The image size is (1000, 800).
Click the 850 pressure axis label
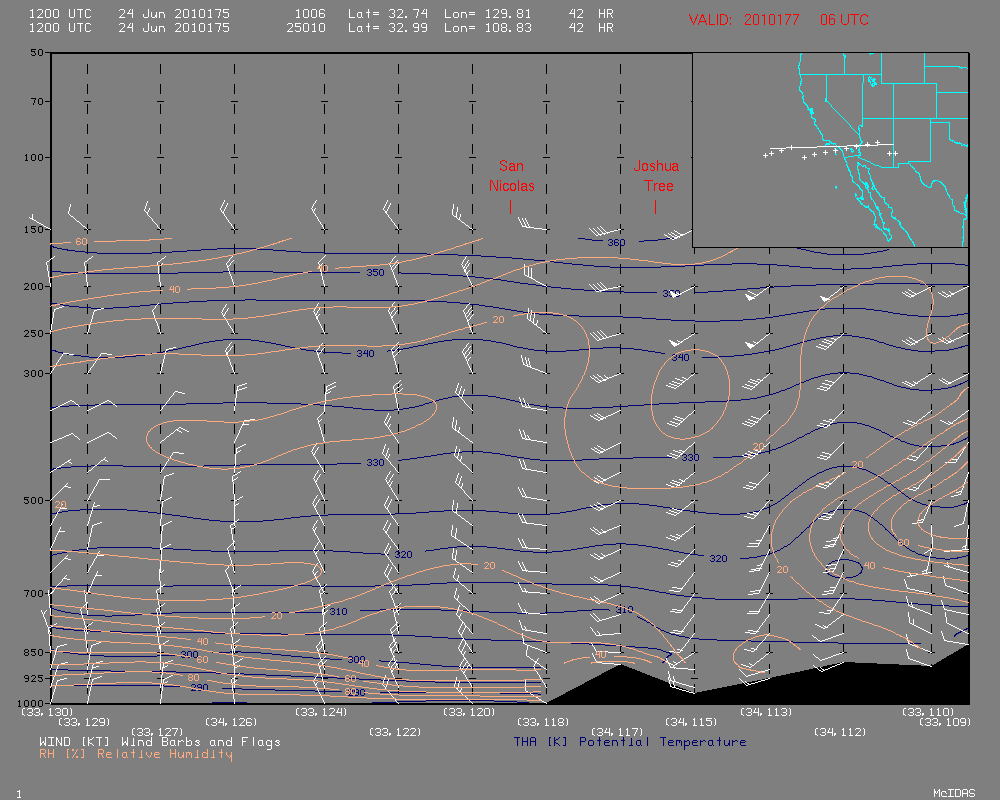click(x=34, y=653)
